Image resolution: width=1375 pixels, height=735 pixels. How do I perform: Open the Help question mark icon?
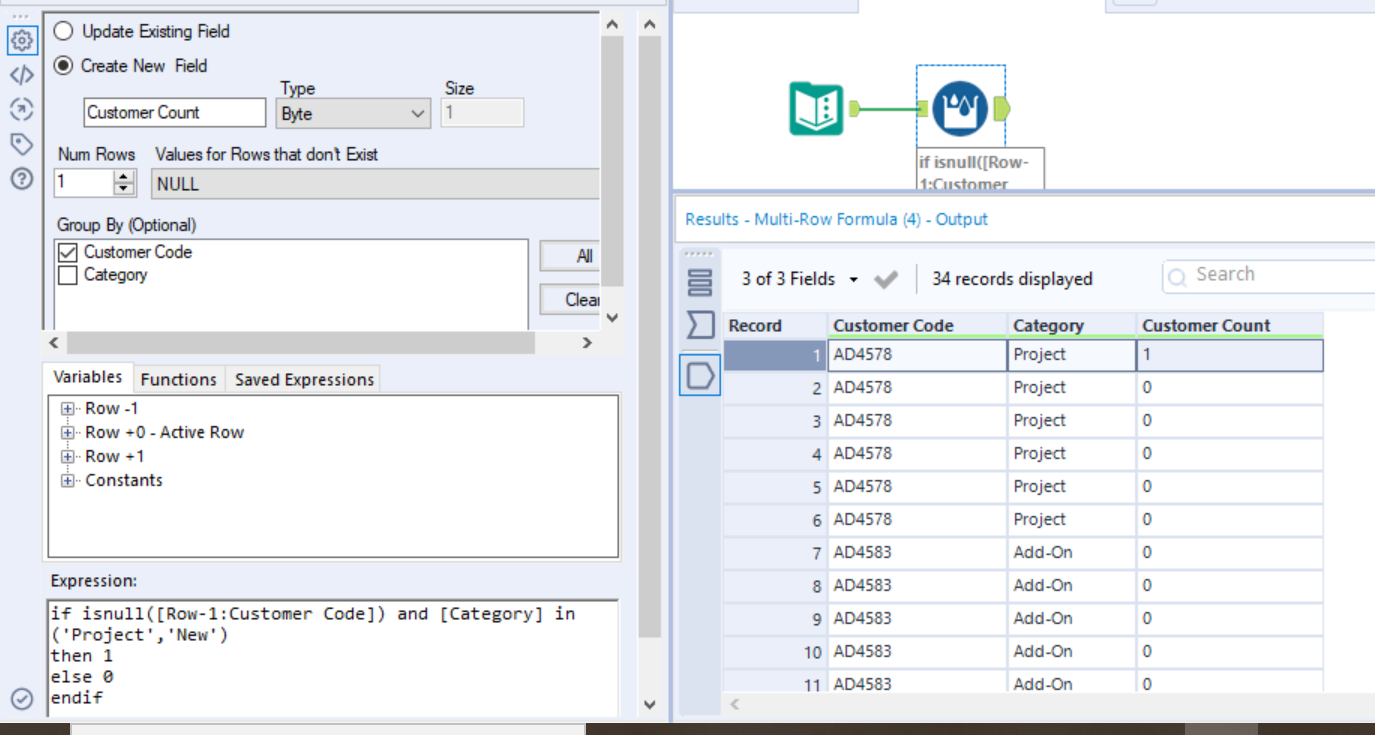21,180
